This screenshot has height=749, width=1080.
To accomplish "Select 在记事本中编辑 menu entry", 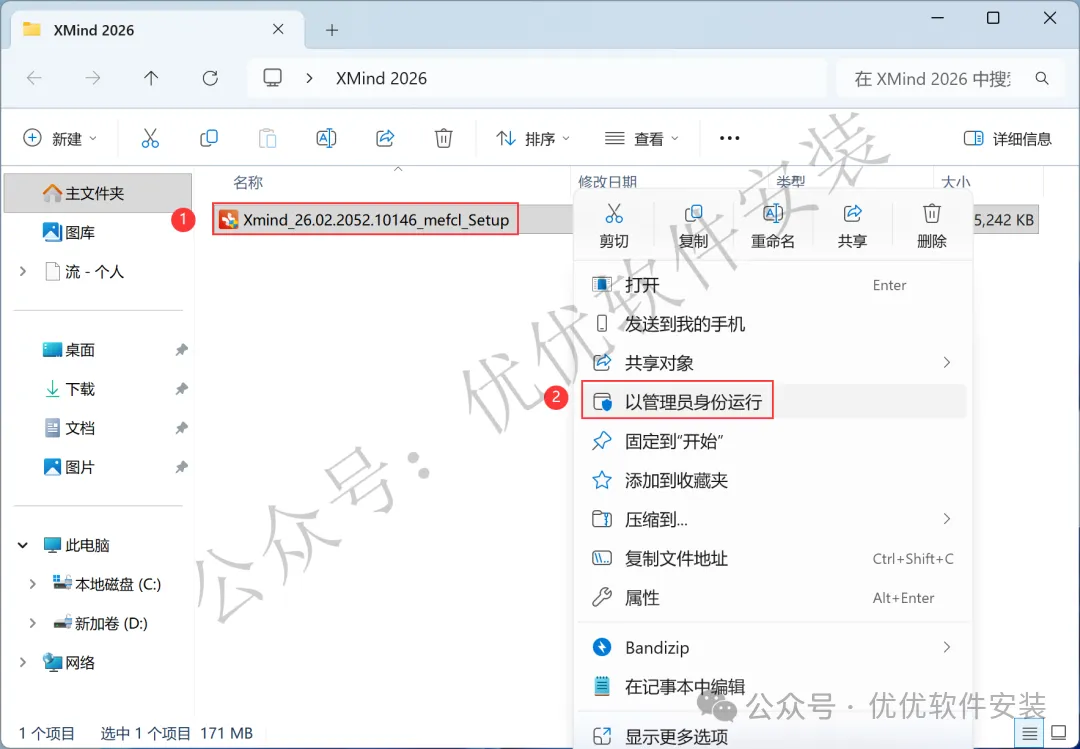I will [x=773, y=686].
